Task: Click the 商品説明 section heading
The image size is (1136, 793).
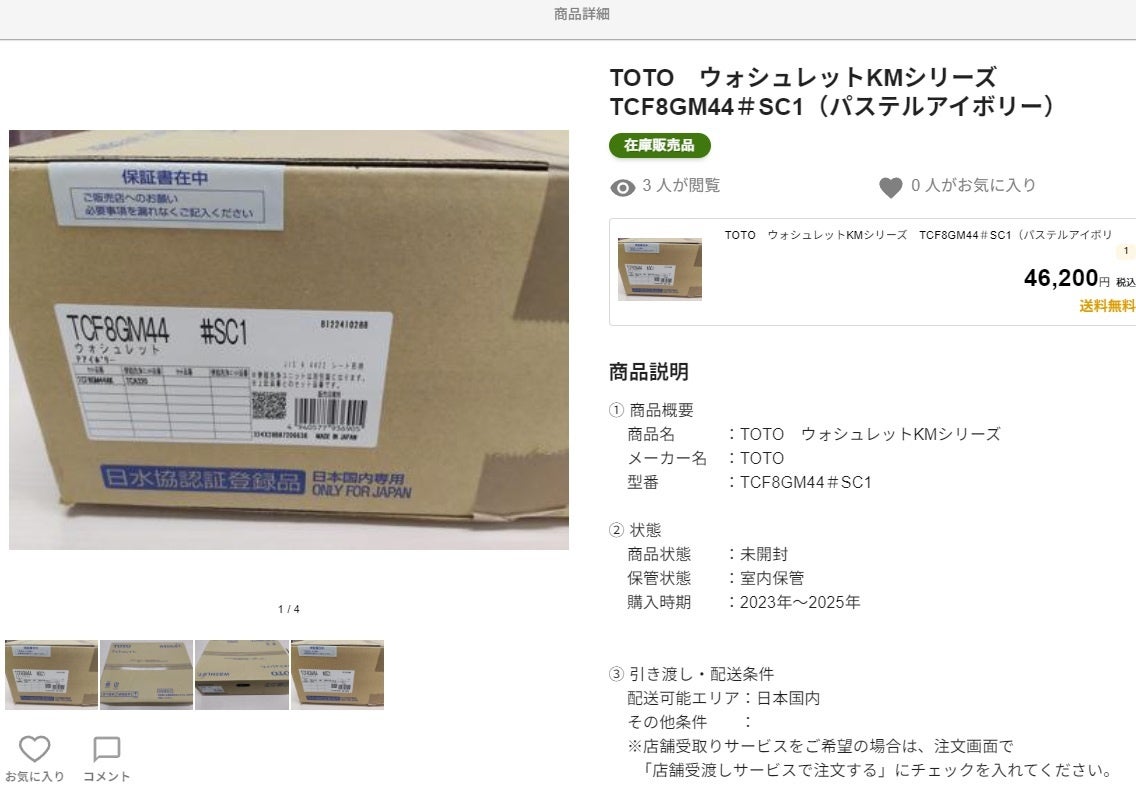Action: 648,372
